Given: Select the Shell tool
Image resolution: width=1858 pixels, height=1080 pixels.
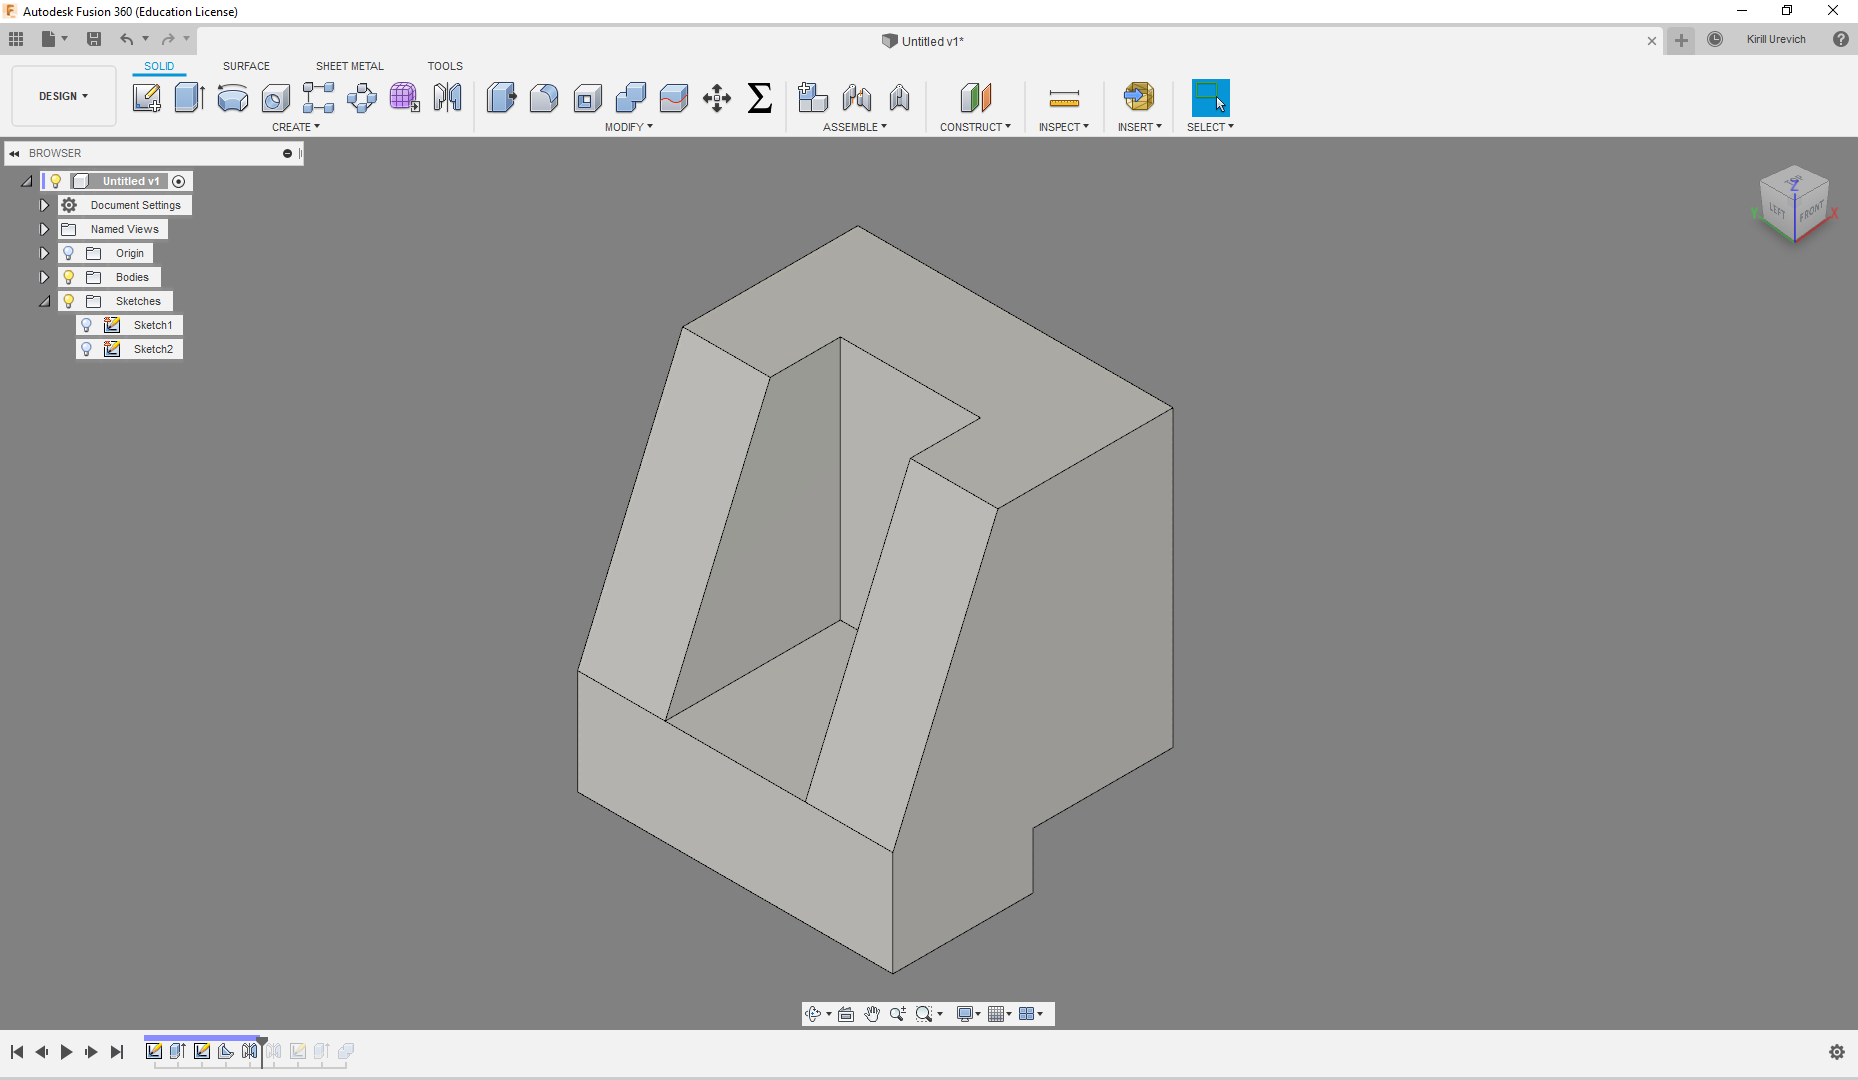Looking at the screenshot, I should [587, 98].
